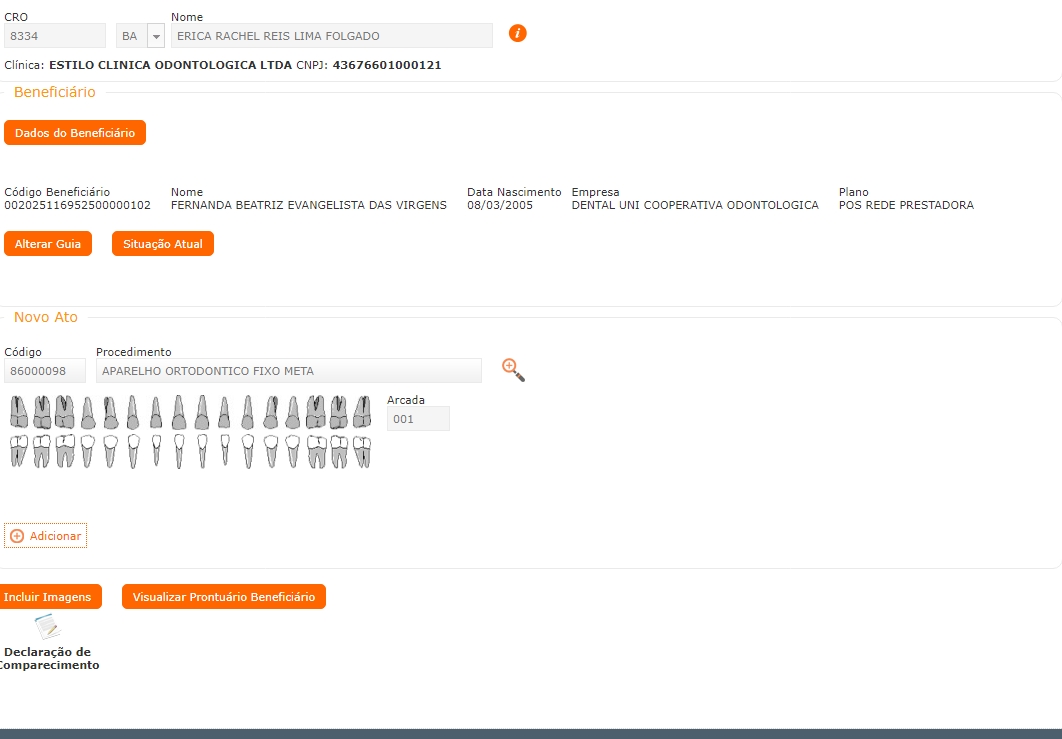1062x739 pixels.
Task: Select the first lower-row tooth from the left
Action: [19, 451]
